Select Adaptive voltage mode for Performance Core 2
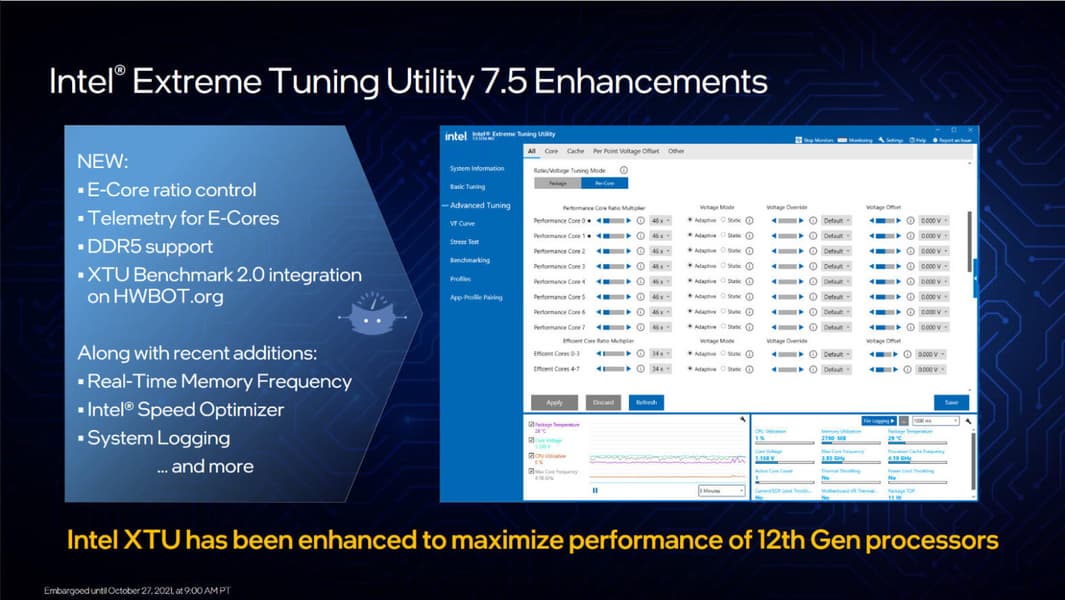 (690, 251)
